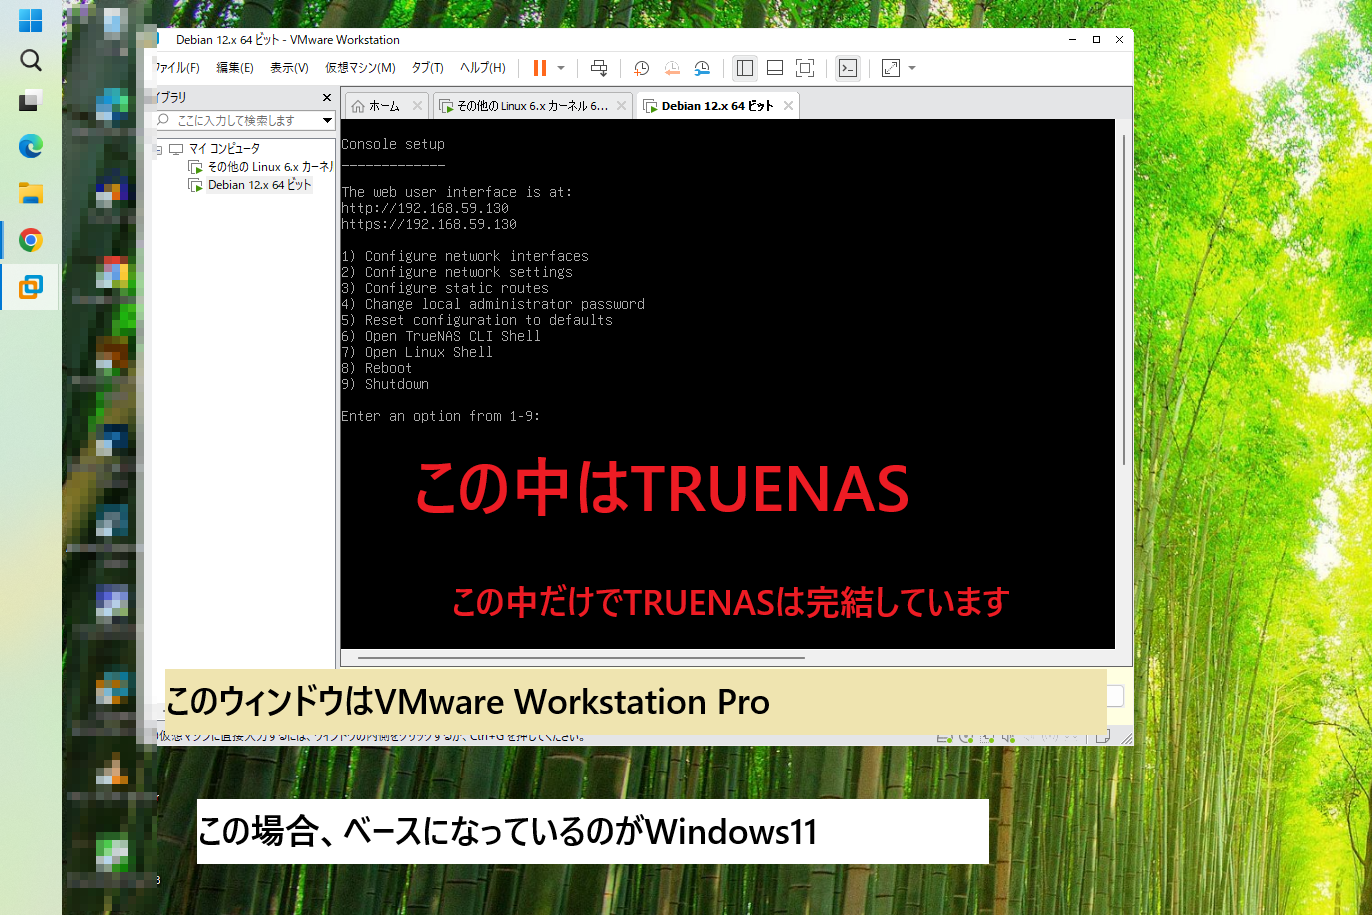The height and width of the screenshot is (915, 1372).
Task: Expand the stretch guest dropdown arrow
Action: click(x=912, y=68)
